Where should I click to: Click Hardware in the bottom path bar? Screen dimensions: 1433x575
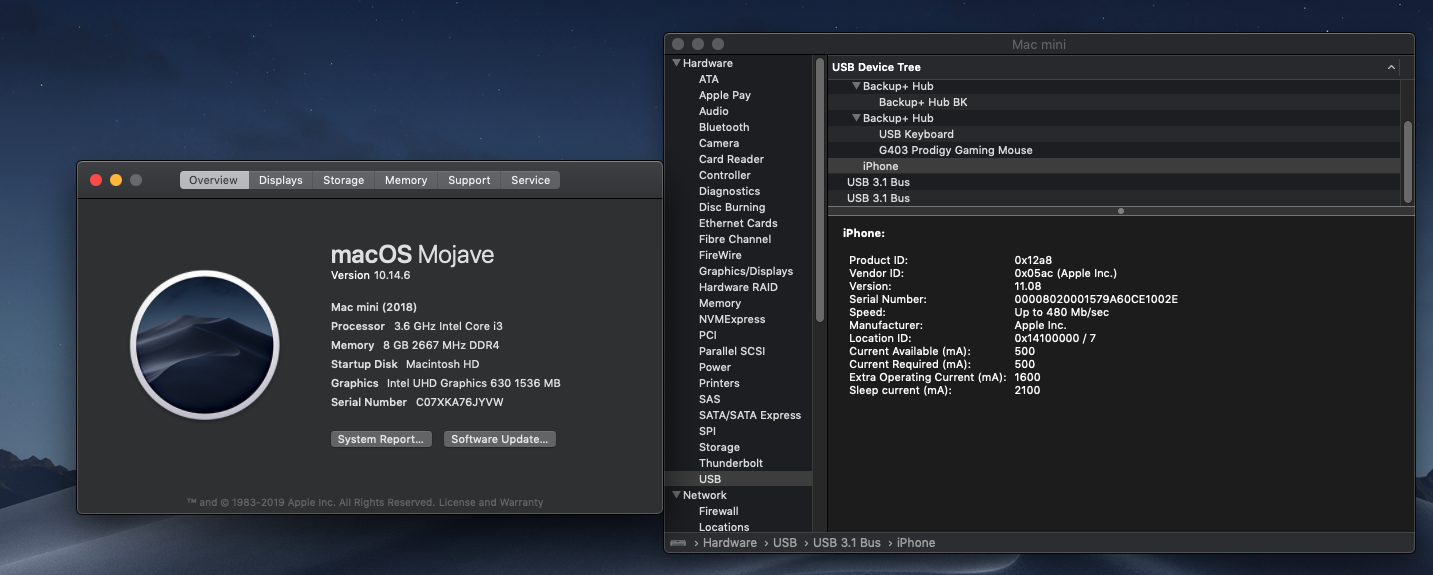(x=730, y=543)
